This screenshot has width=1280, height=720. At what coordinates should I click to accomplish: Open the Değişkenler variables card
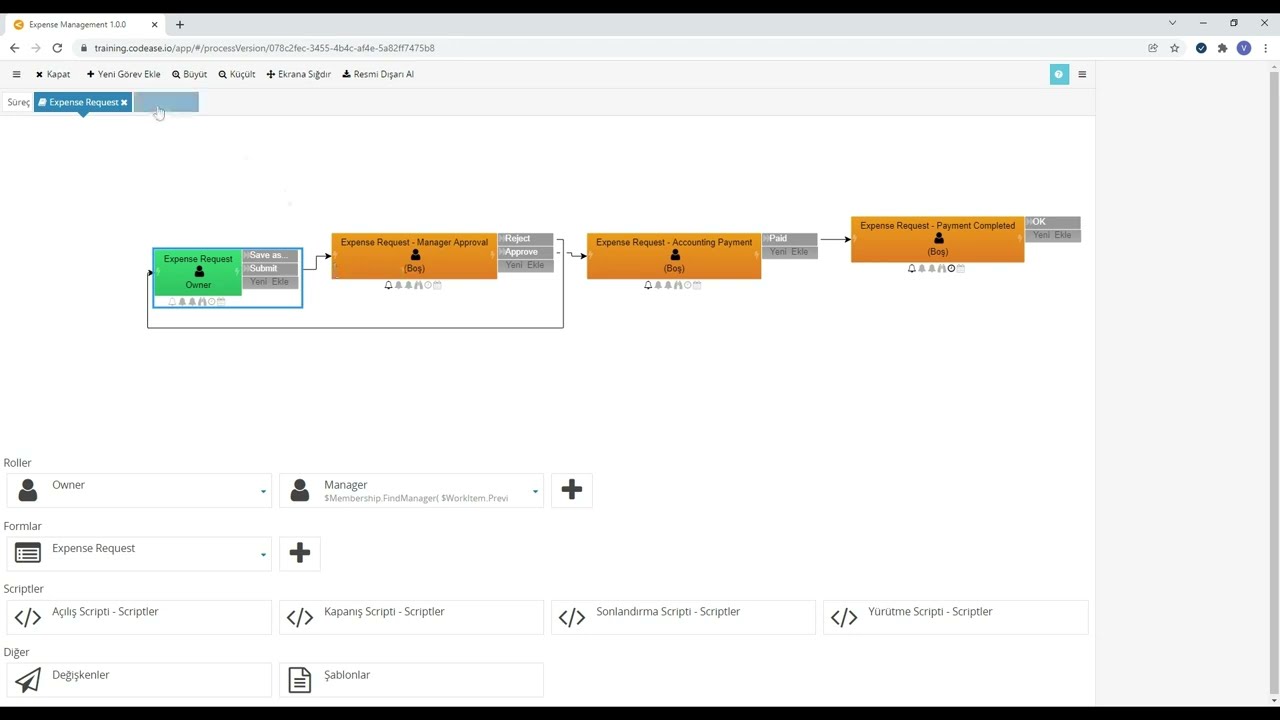(x=139, y=680)
